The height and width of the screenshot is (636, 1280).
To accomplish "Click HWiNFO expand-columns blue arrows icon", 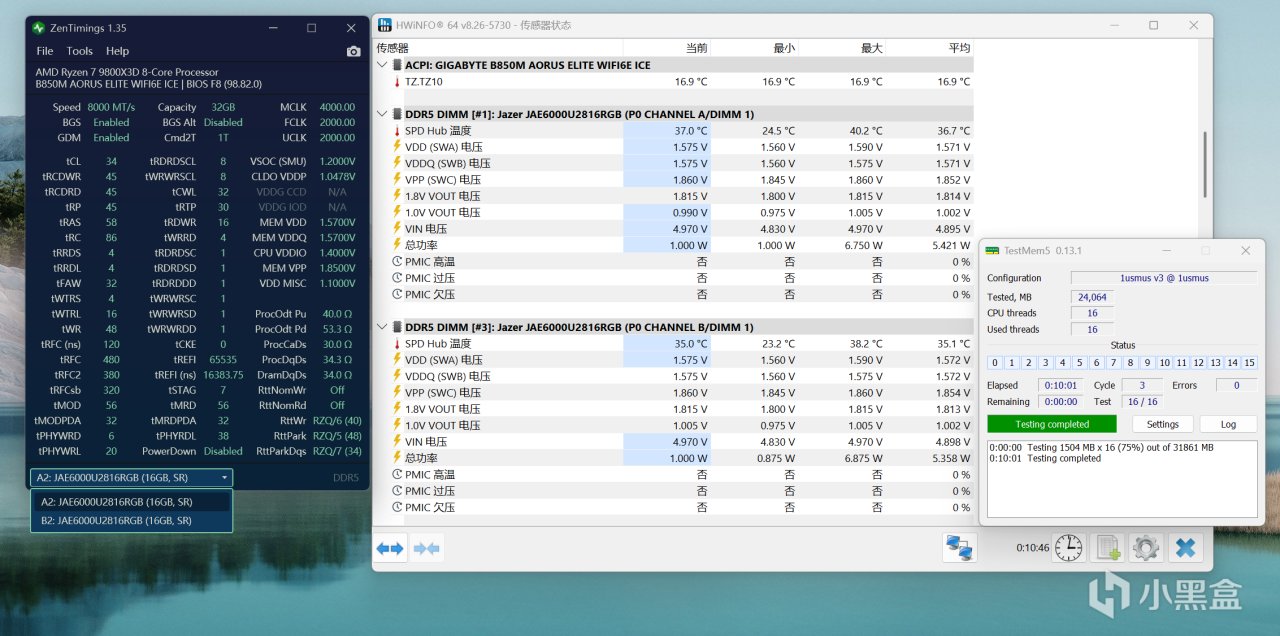I will coord(390,548).
